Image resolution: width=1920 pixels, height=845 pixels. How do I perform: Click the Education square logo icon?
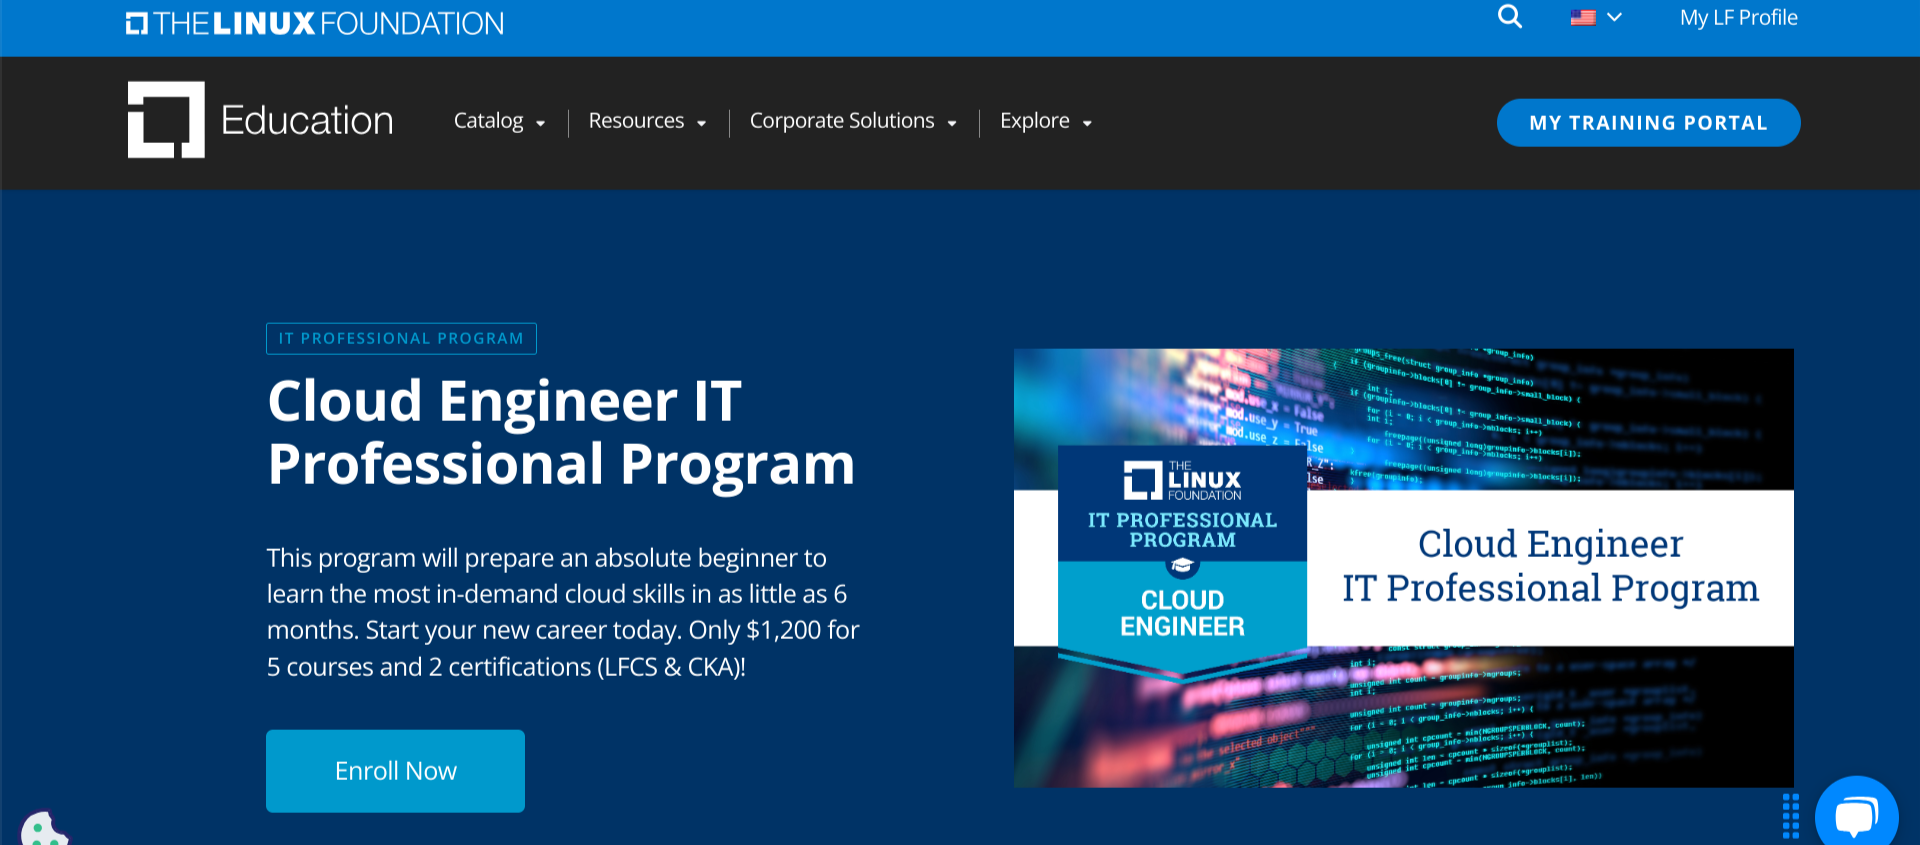tap(166, 120)
